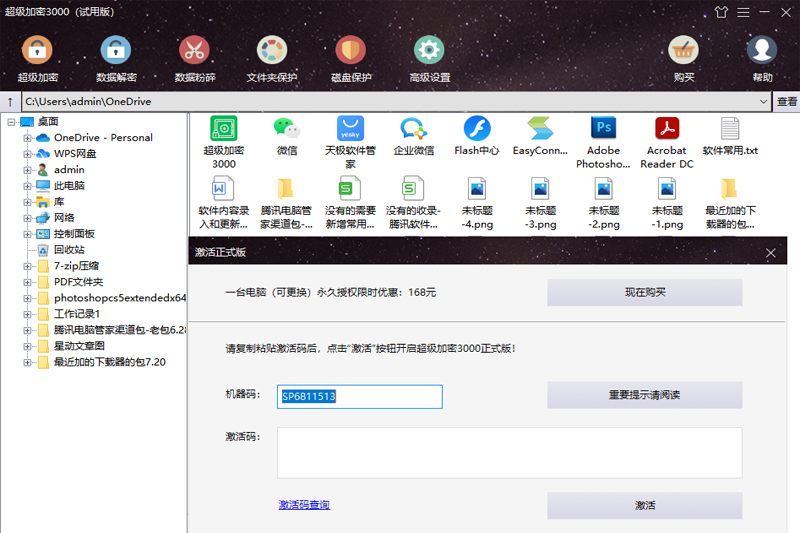
Task: Select photoshopcs5extendedx64 folder in tree
Action: pyautogui.click(x=120, y=298)
